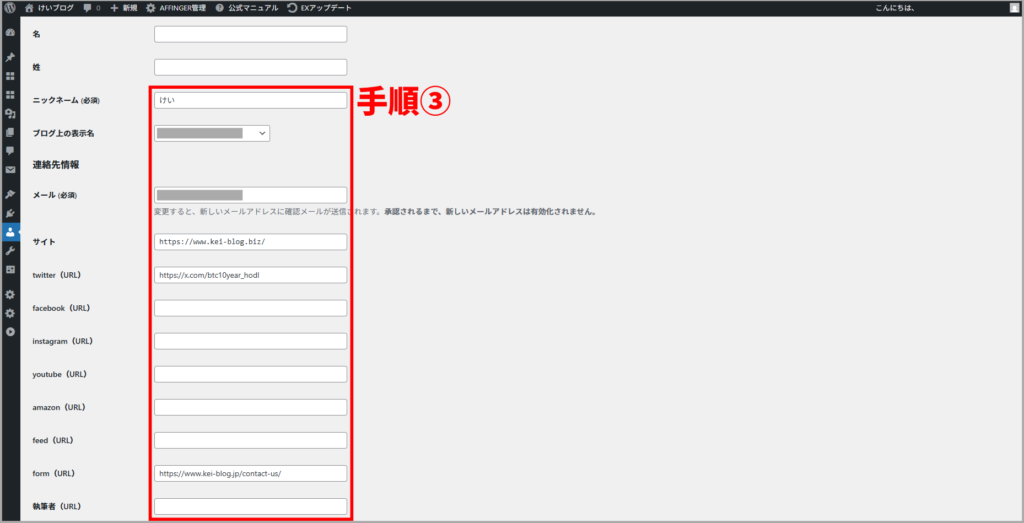Expand the ブログ上の表示名 dropdown
The height and width of the screenshot is (523, 1024).
(x=212, y=133)
